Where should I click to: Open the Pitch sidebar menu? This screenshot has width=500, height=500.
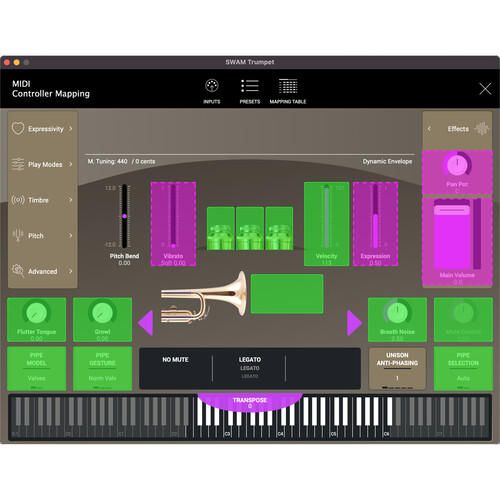point(42,236)
